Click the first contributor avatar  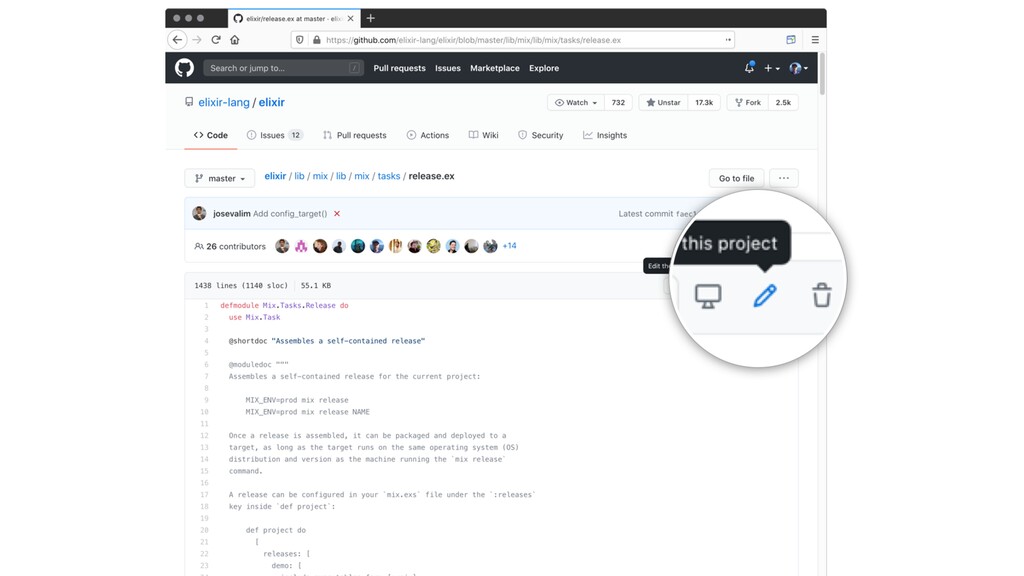point(282,246)
